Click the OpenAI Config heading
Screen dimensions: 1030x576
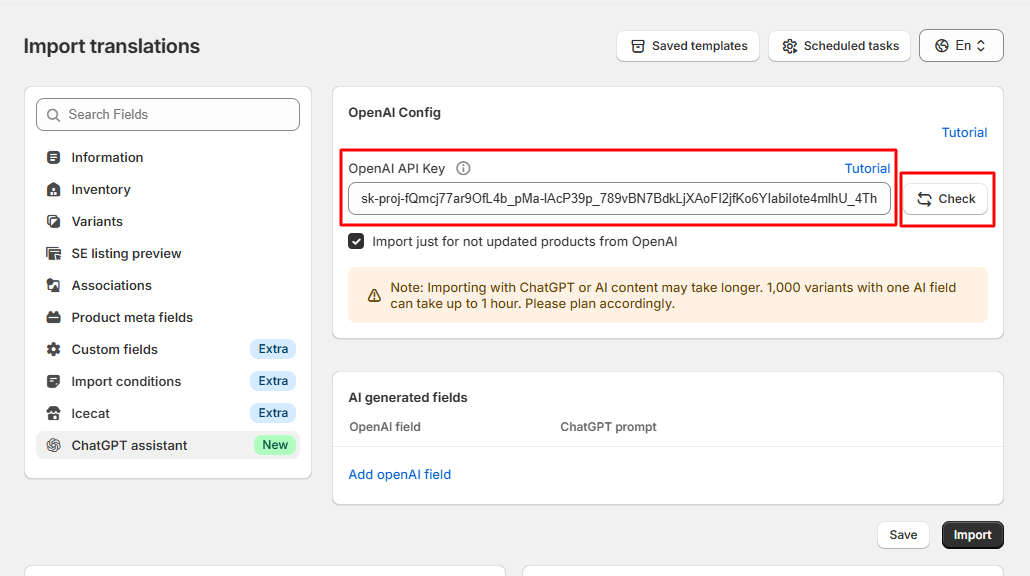(394, 112)
